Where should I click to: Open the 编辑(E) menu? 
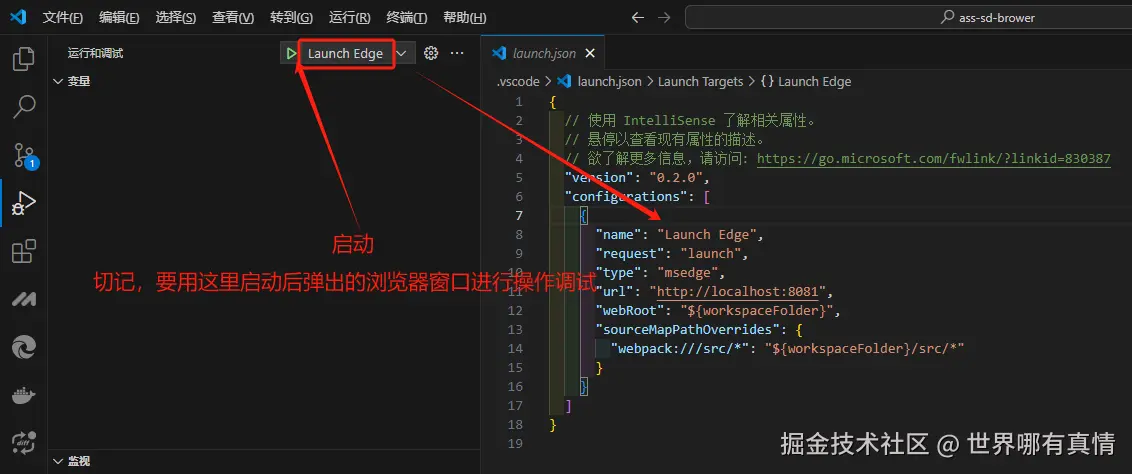click(119, 17)
